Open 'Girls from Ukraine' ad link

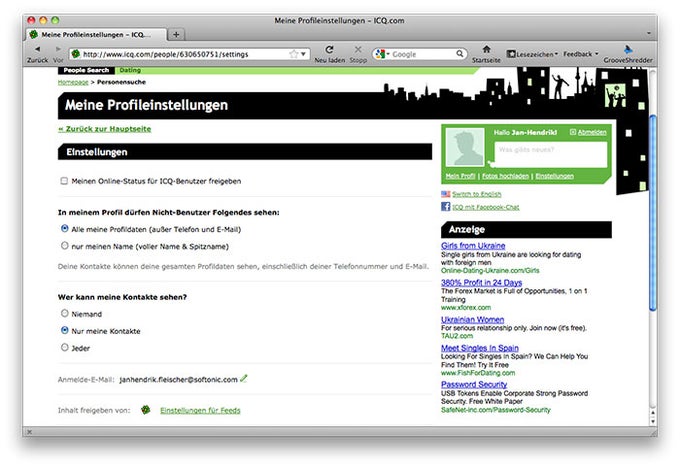tap(473, 245)
